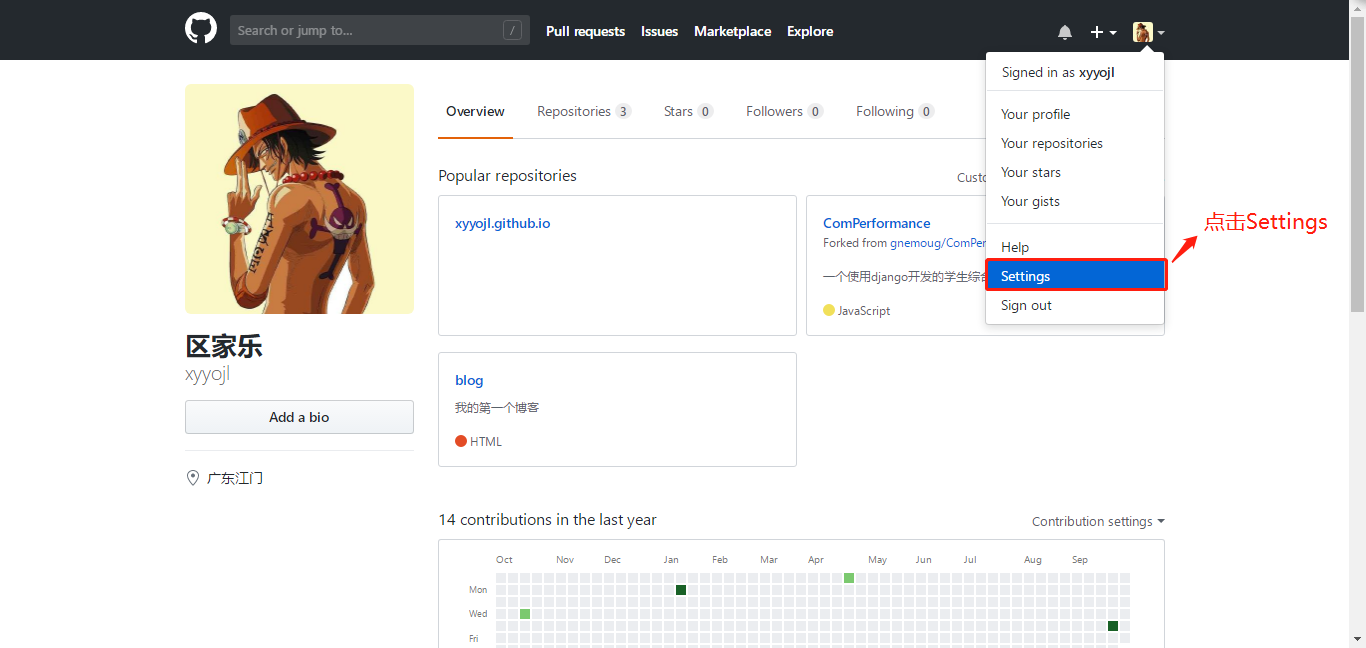Choose Sign out from the dropdown menu
The height and width of the screenshot is (648, 1366).
1026,305
